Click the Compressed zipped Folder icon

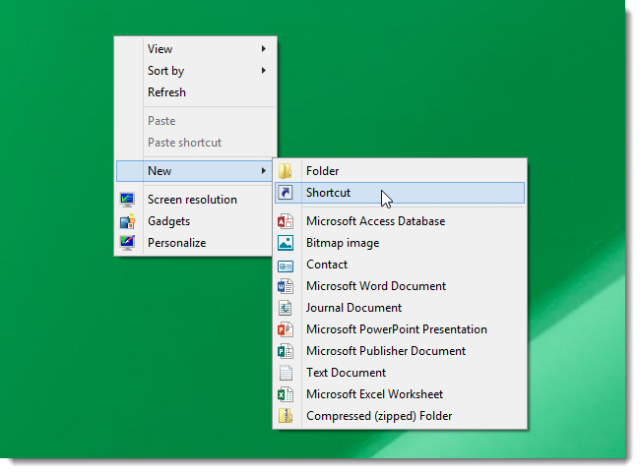click(x=286, y=416)
